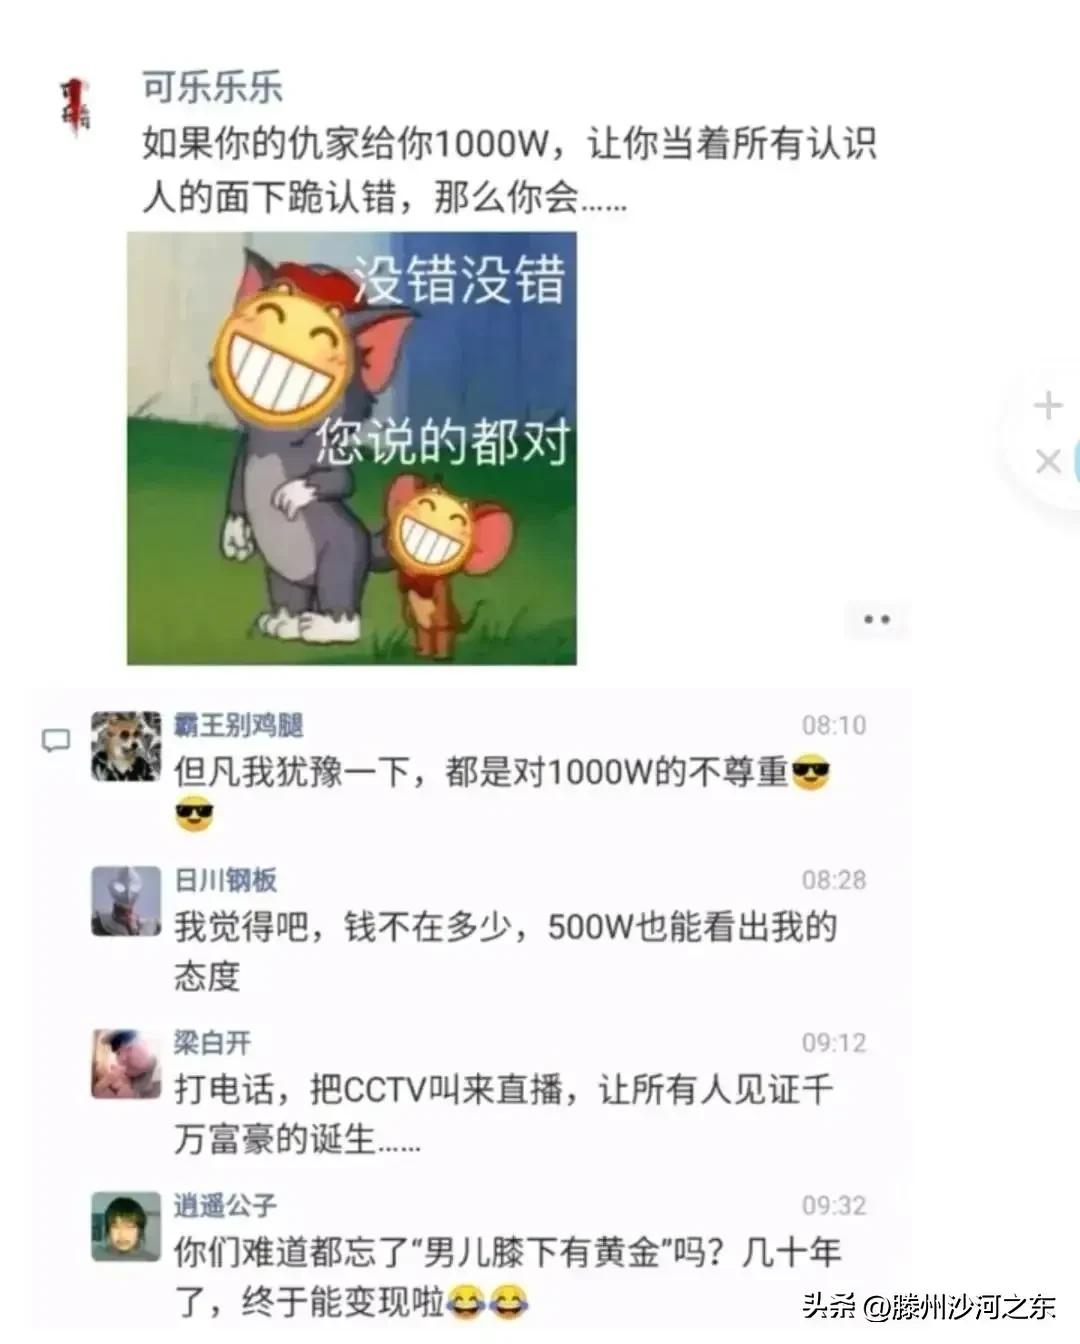Select the comment about CCTV直播
Viewport: 1080px width, 1344px height.
pos(504,1114)
